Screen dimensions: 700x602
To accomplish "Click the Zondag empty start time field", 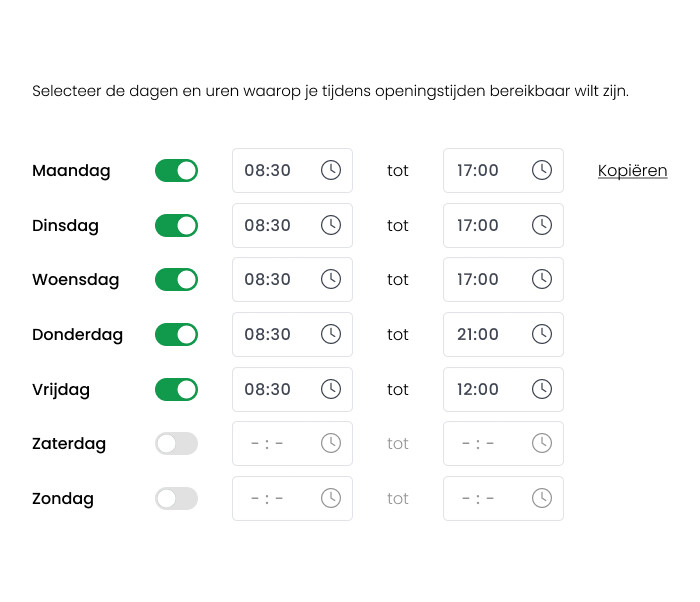I will pos(269,498).
